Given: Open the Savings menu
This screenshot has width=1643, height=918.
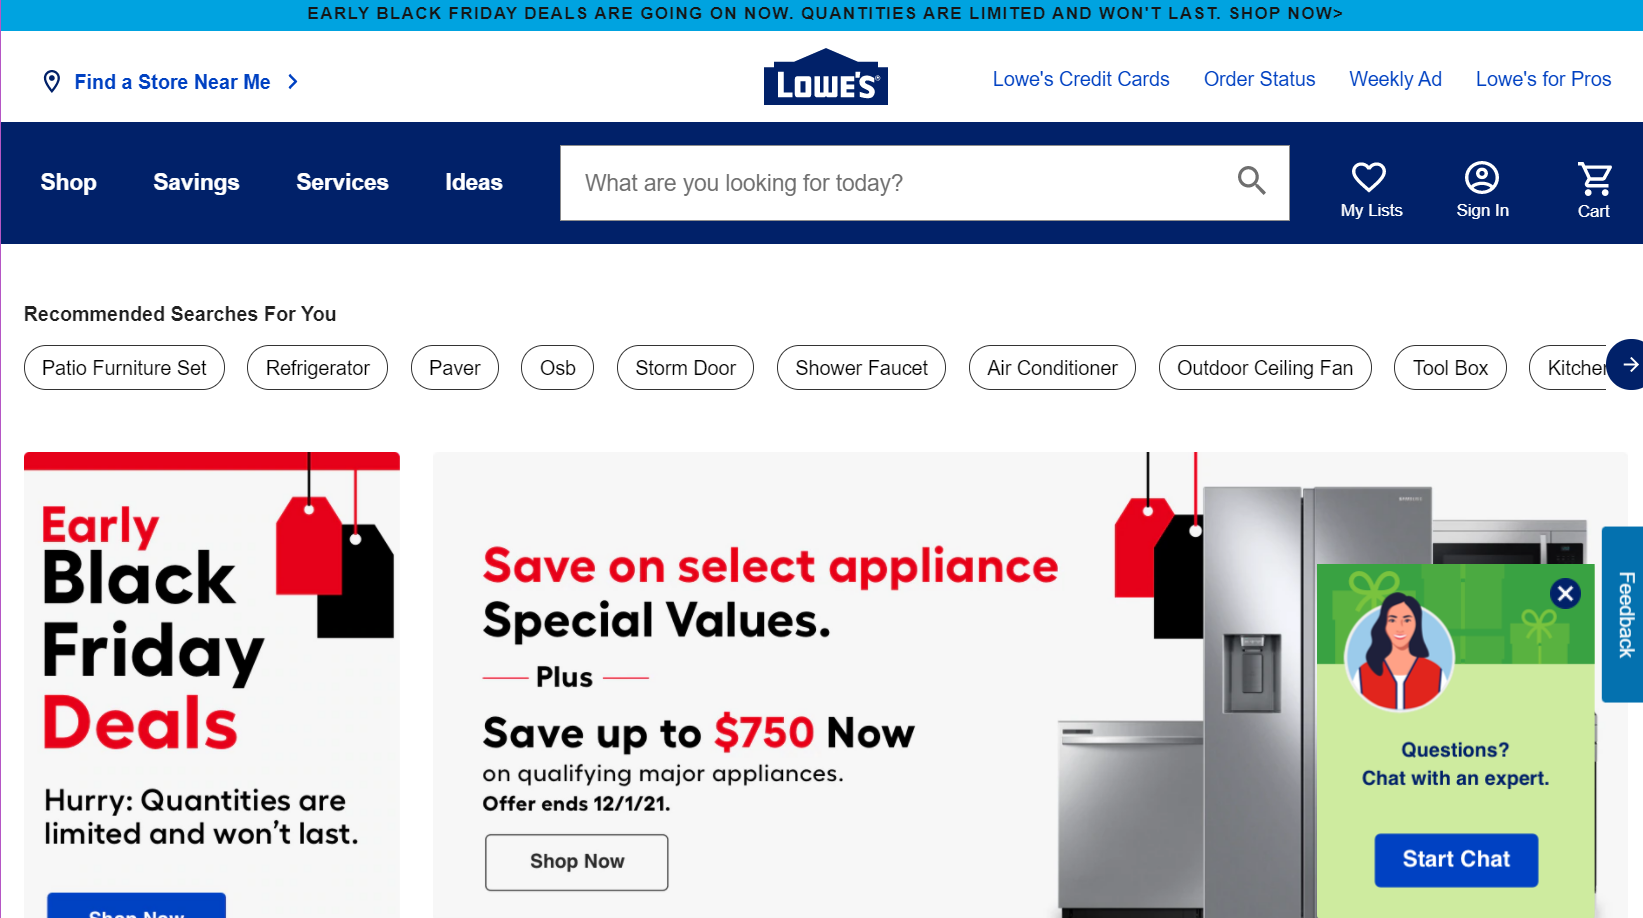Looking at the screenshot, I should (196, 182).
